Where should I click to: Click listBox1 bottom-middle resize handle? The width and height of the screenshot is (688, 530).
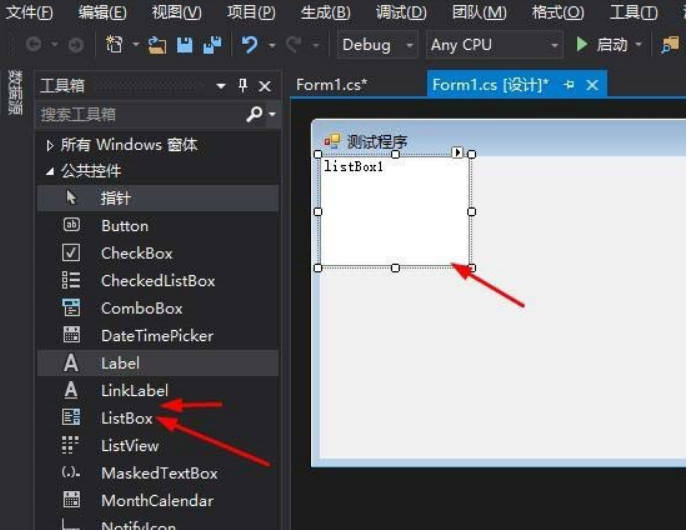(x=395, y=268)
